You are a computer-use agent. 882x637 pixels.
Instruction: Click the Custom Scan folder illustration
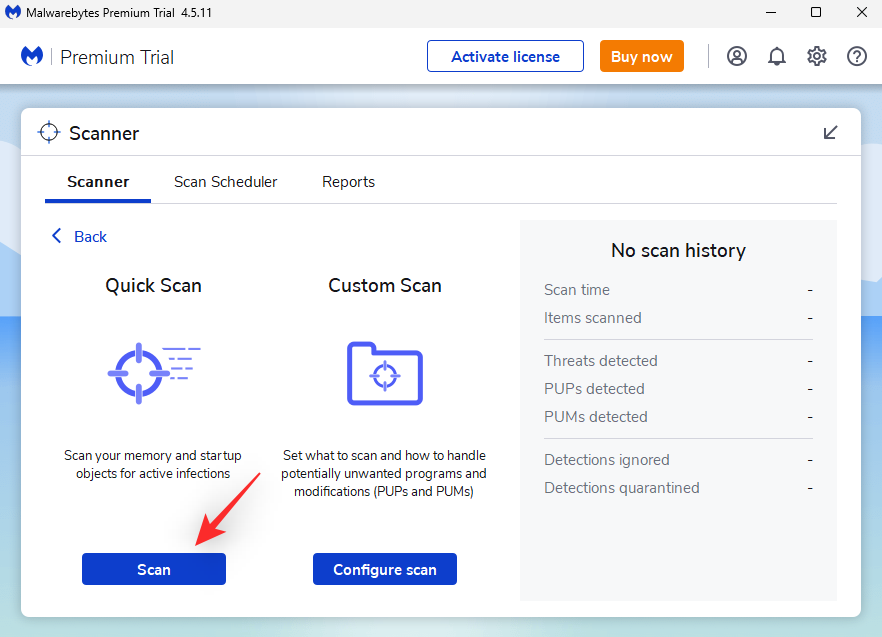click(385, 373)
